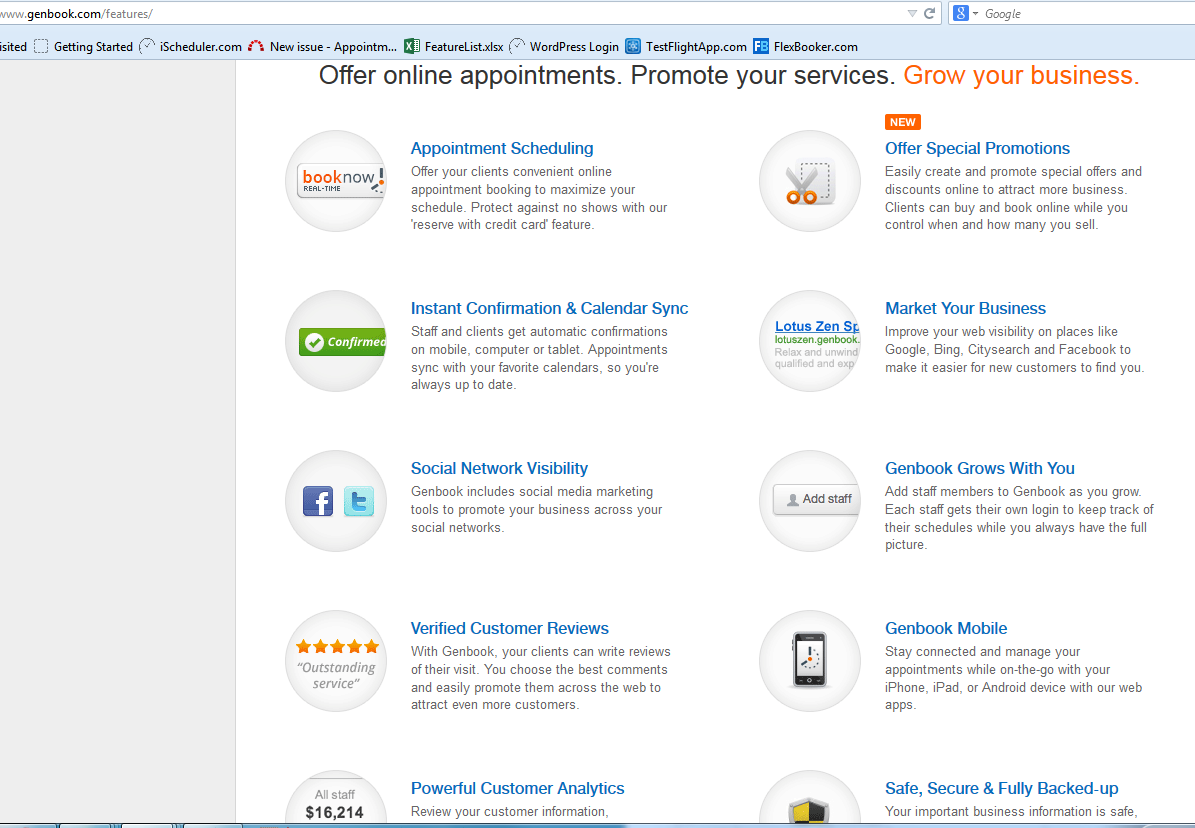Click the Twitter icon in Social Network circle
This screenshot has width=1195, height=828.
point(359,502)
